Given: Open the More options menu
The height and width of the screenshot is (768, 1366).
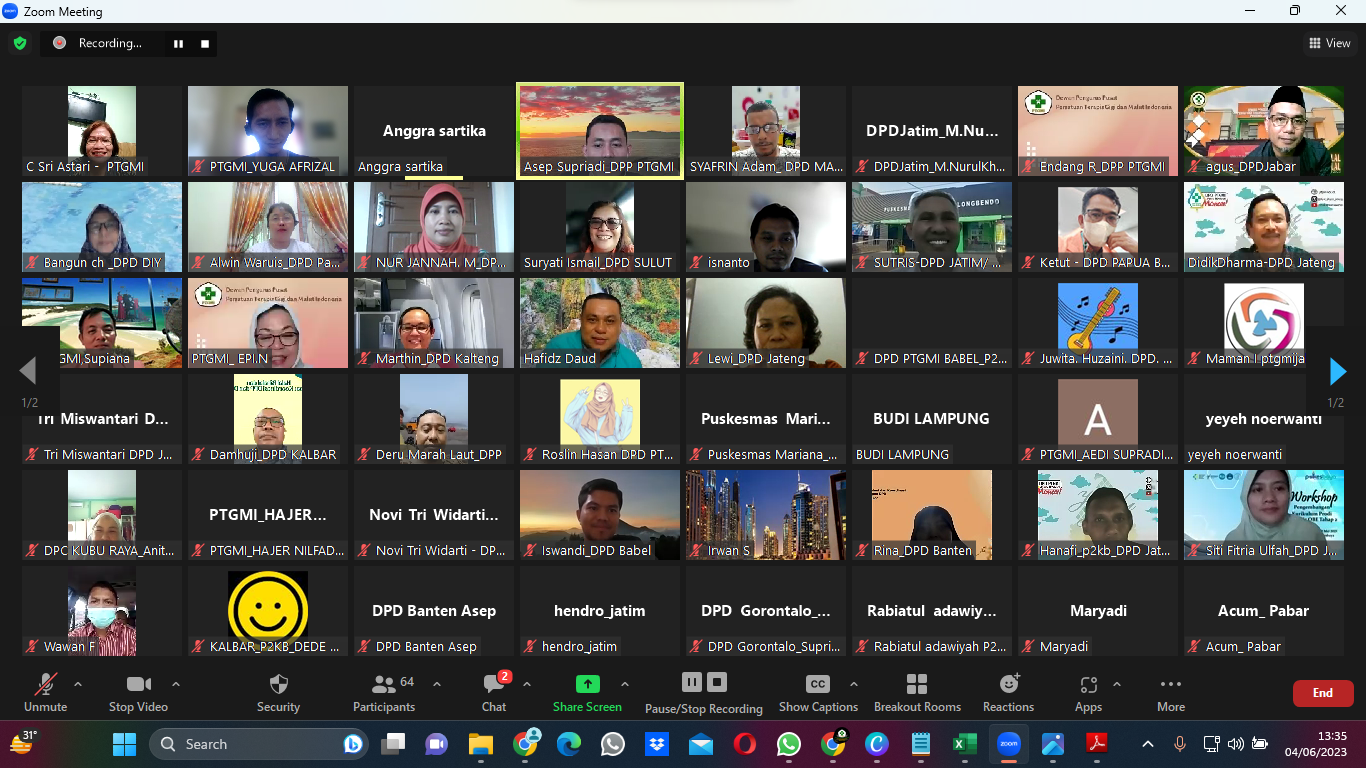Looking at the screenshot, I should (1171, 693).
